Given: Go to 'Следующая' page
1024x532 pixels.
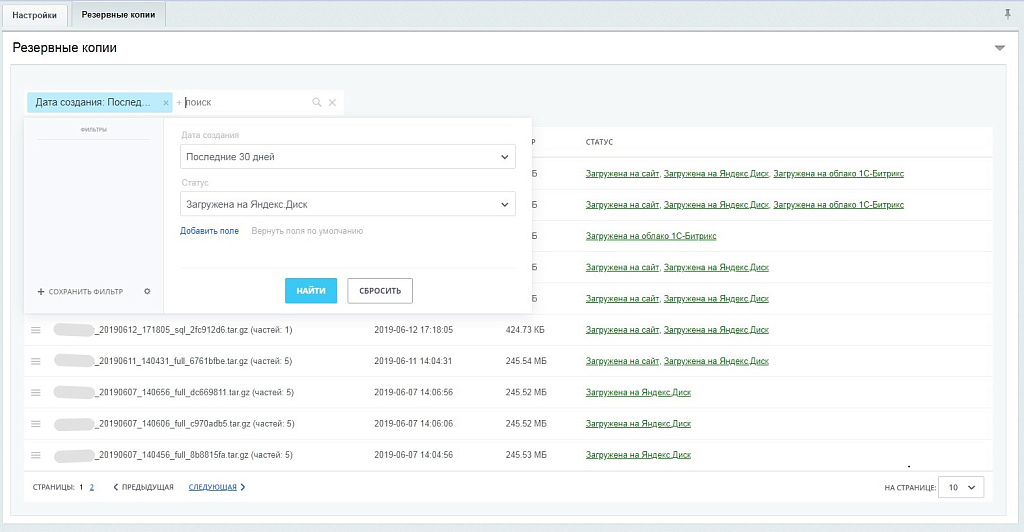Looking at the screenshot, I should click(x=216, y=487).
